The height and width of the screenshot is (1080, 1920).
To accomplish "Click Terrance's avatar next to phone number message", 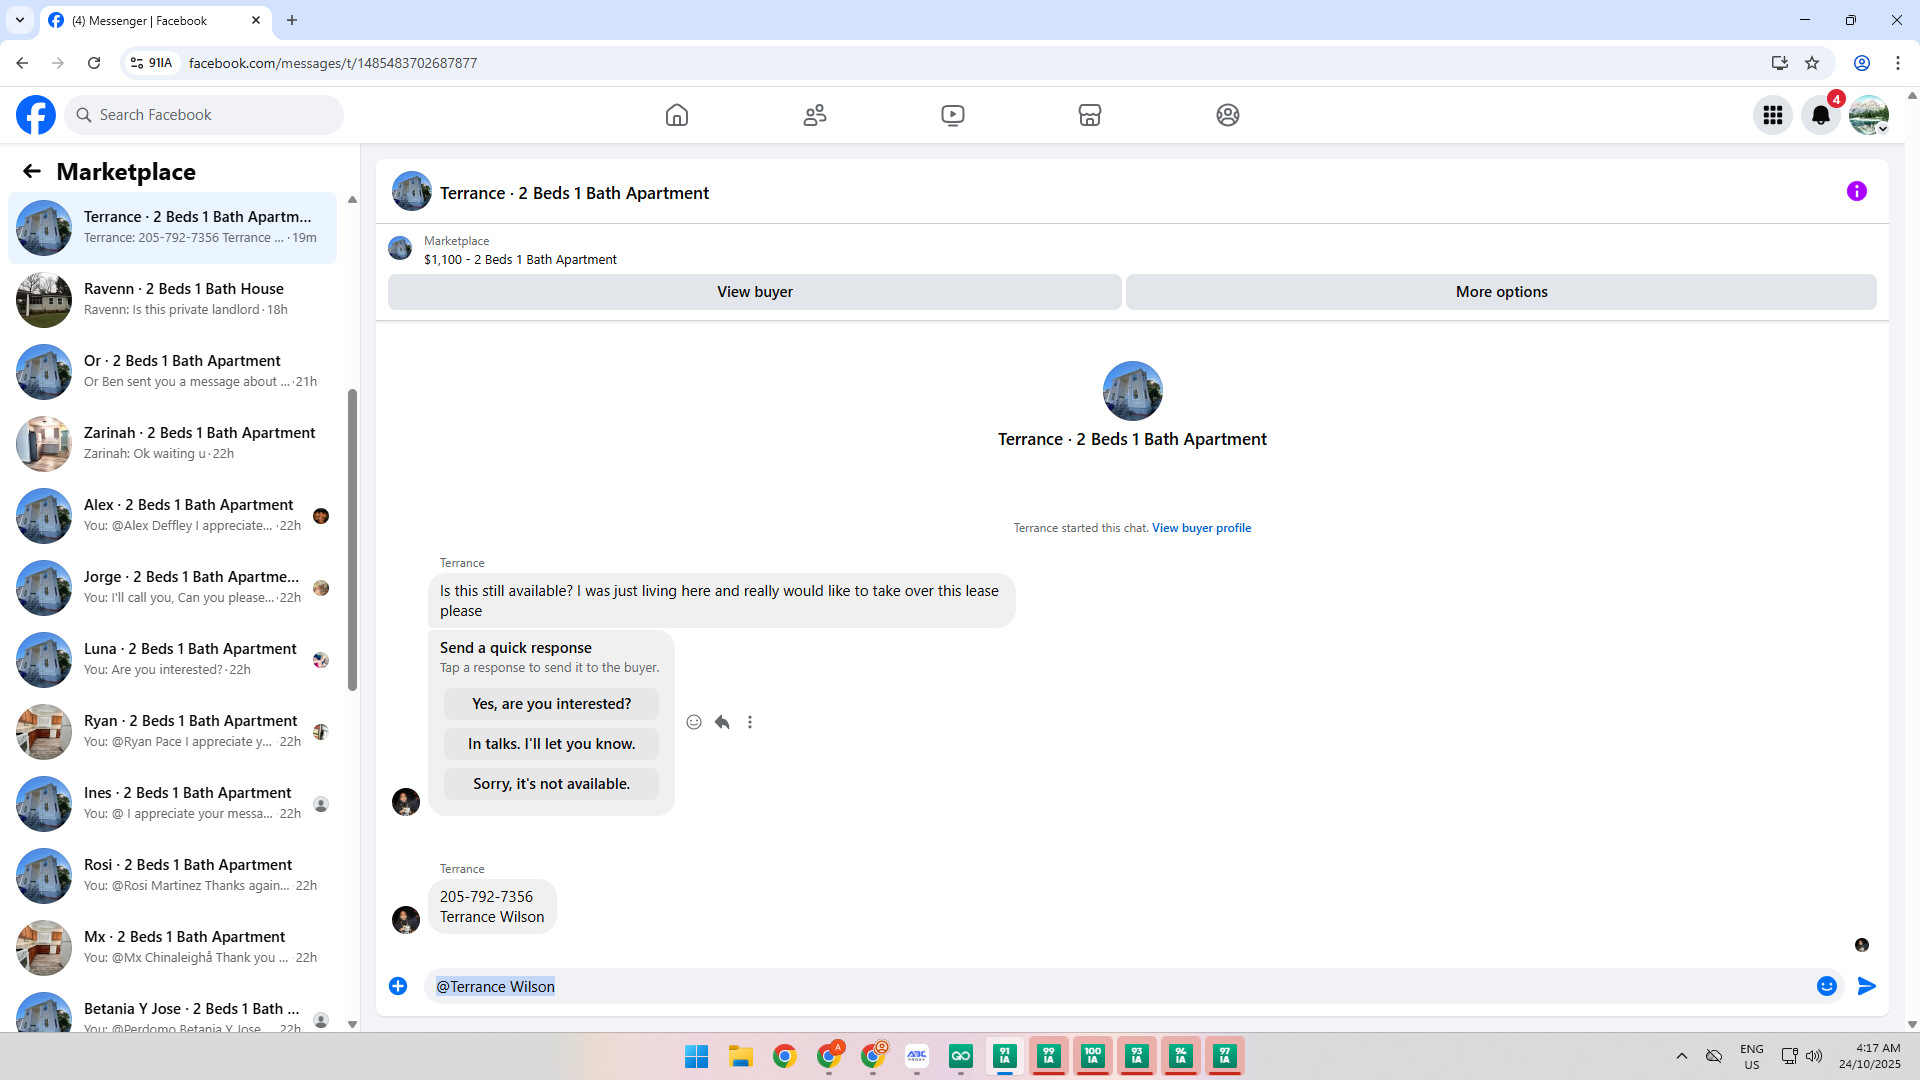I will click(x=406, y=920).
